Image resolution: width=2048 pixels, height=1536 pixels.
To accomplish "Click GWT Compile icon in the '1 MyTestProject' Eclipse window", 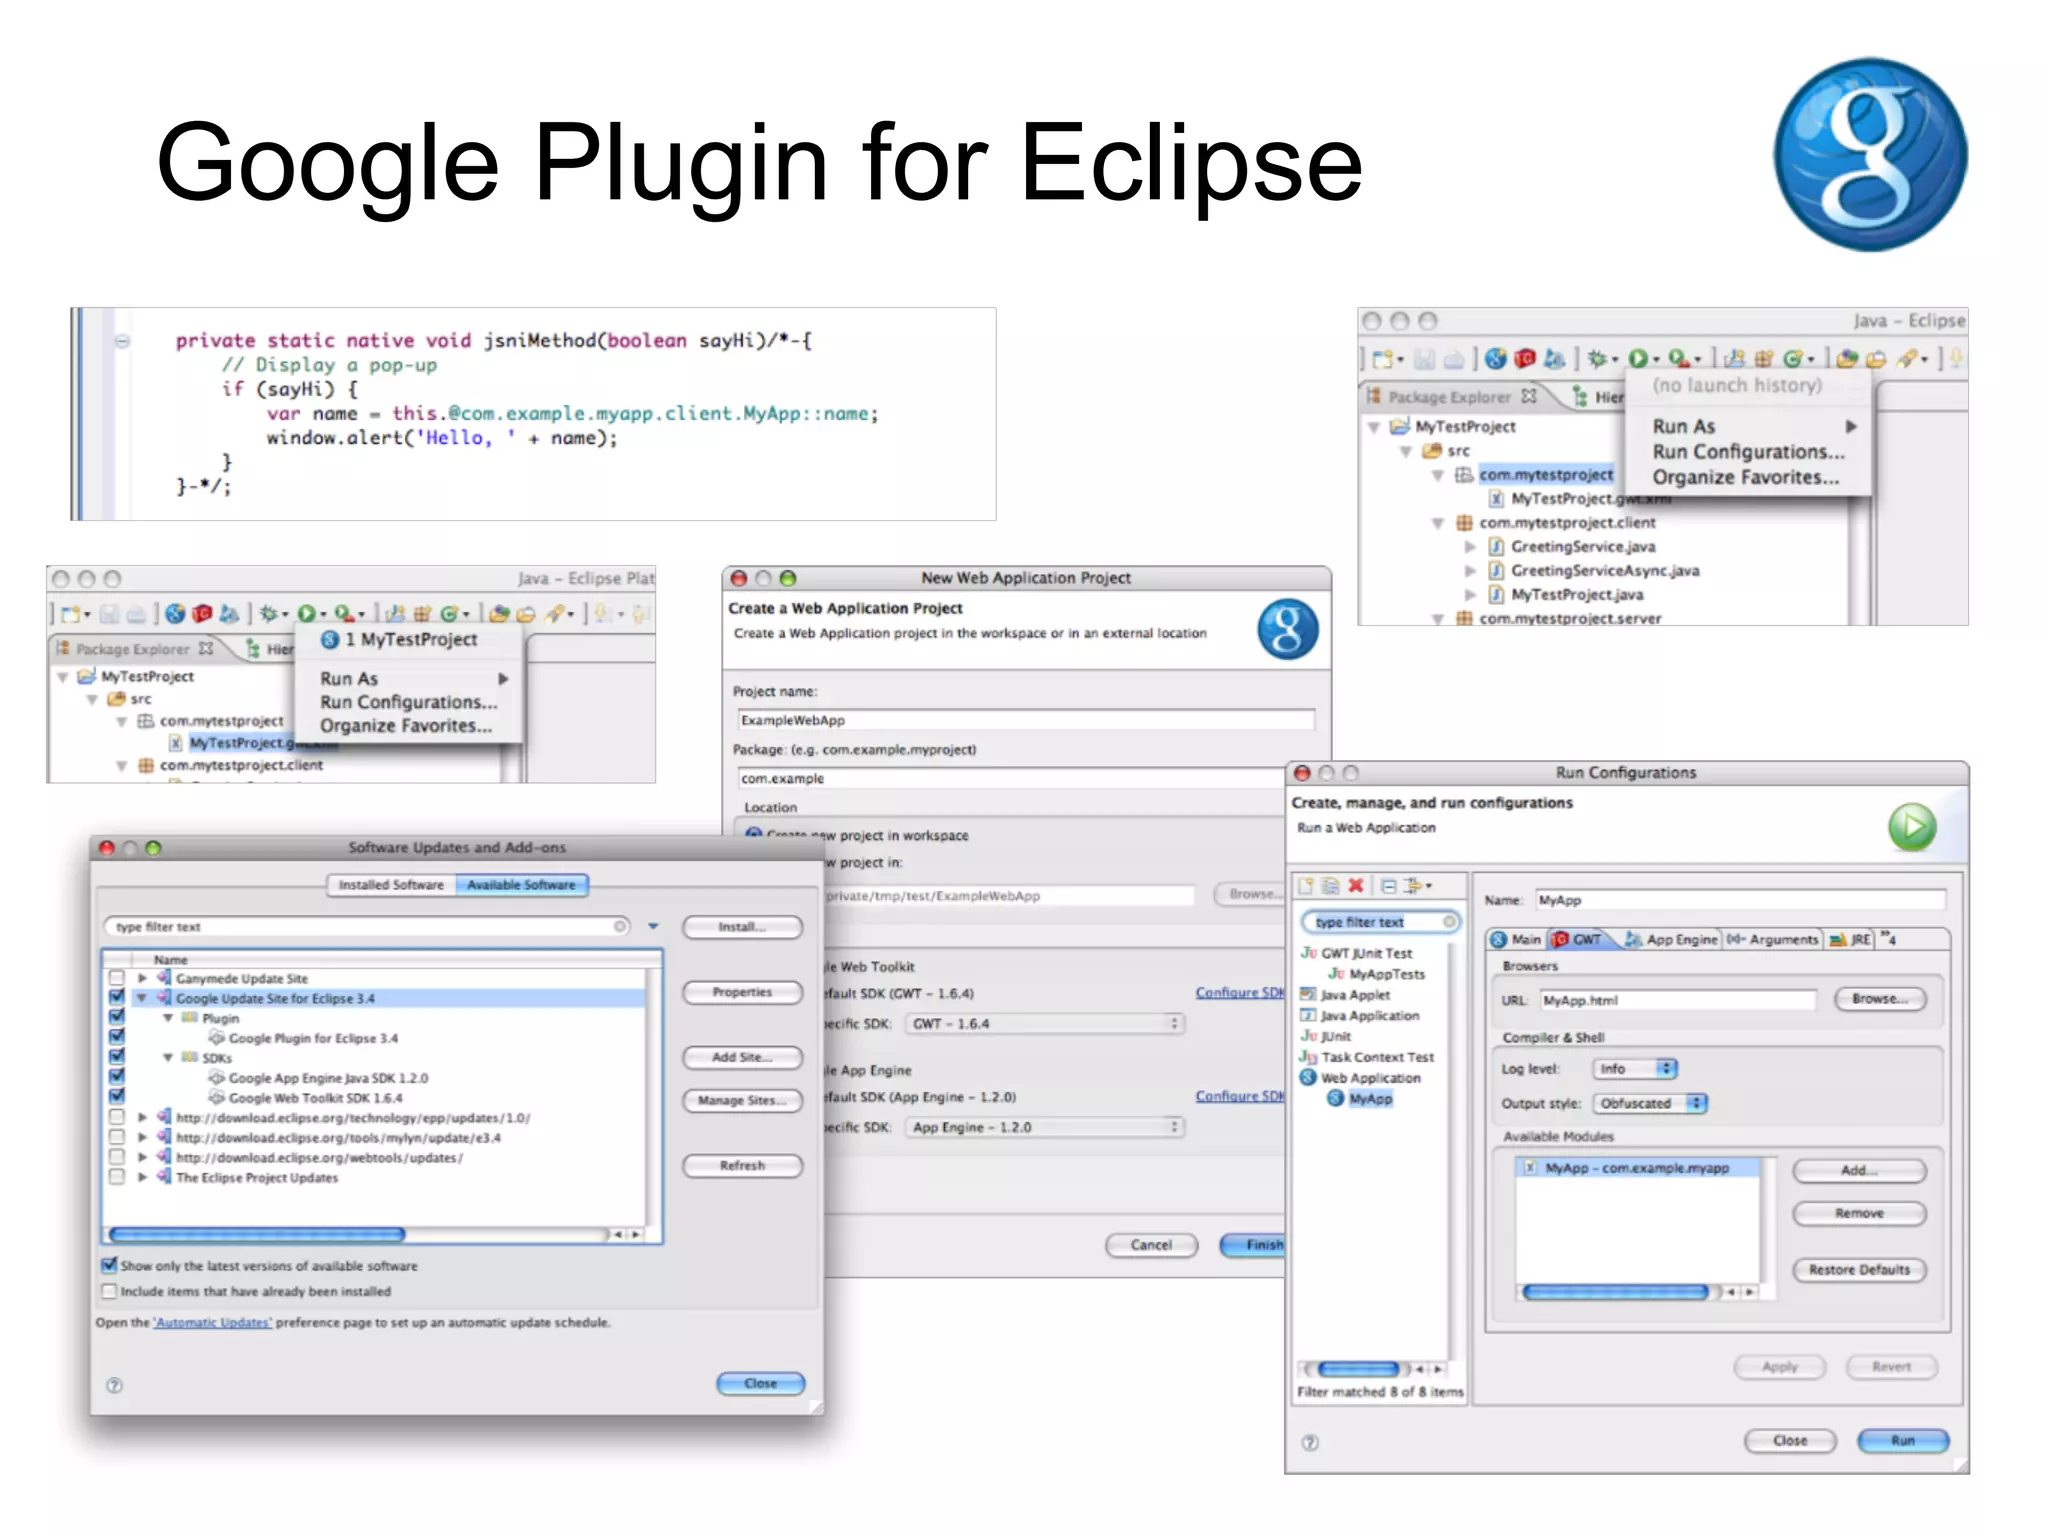I will [202, 614].
